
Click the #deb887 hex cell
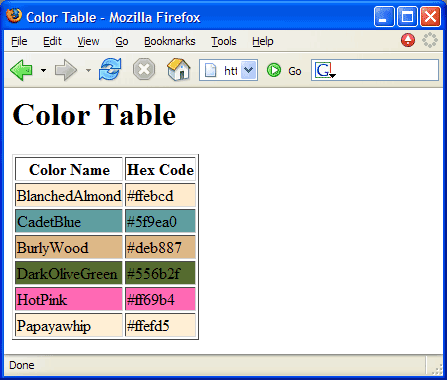tap(160, 247)
